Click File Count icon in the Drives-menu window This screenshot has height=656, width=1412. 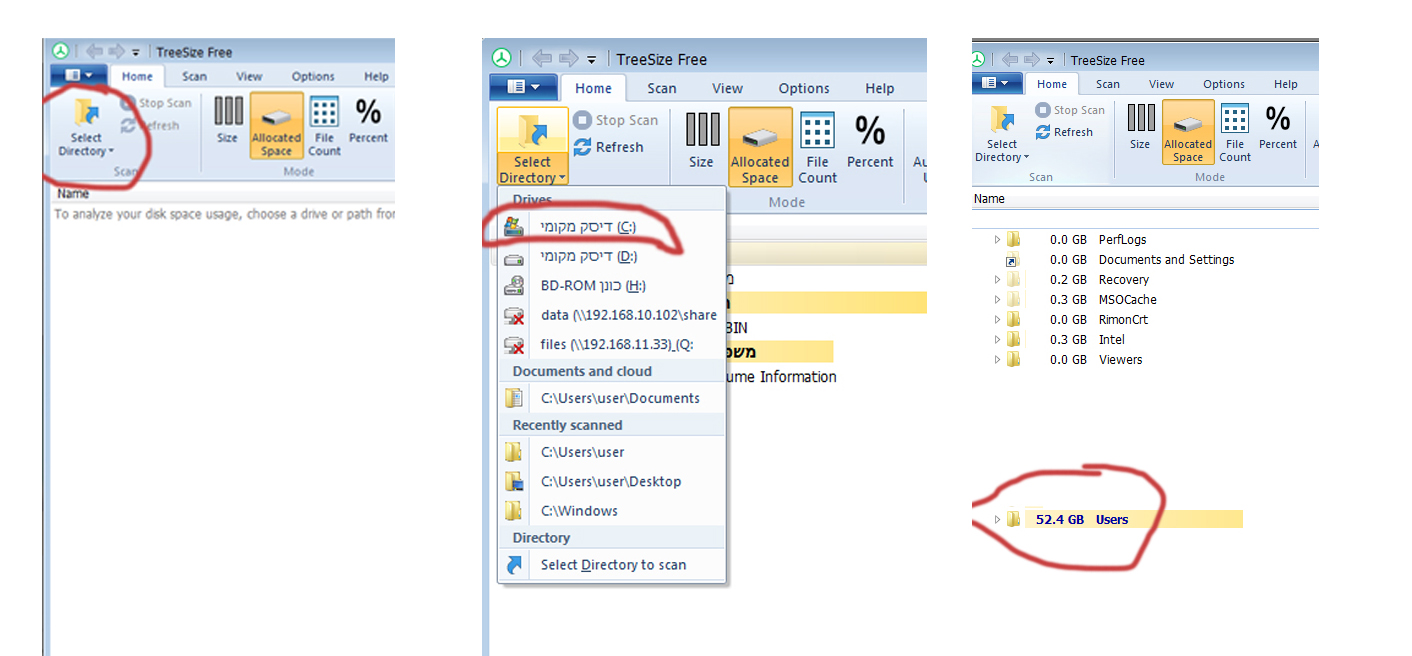[817, 147]
